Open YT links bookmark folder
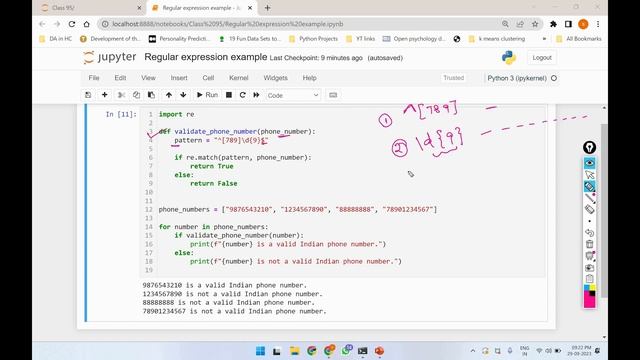The image size is (640, 360). tap(360, 39)
